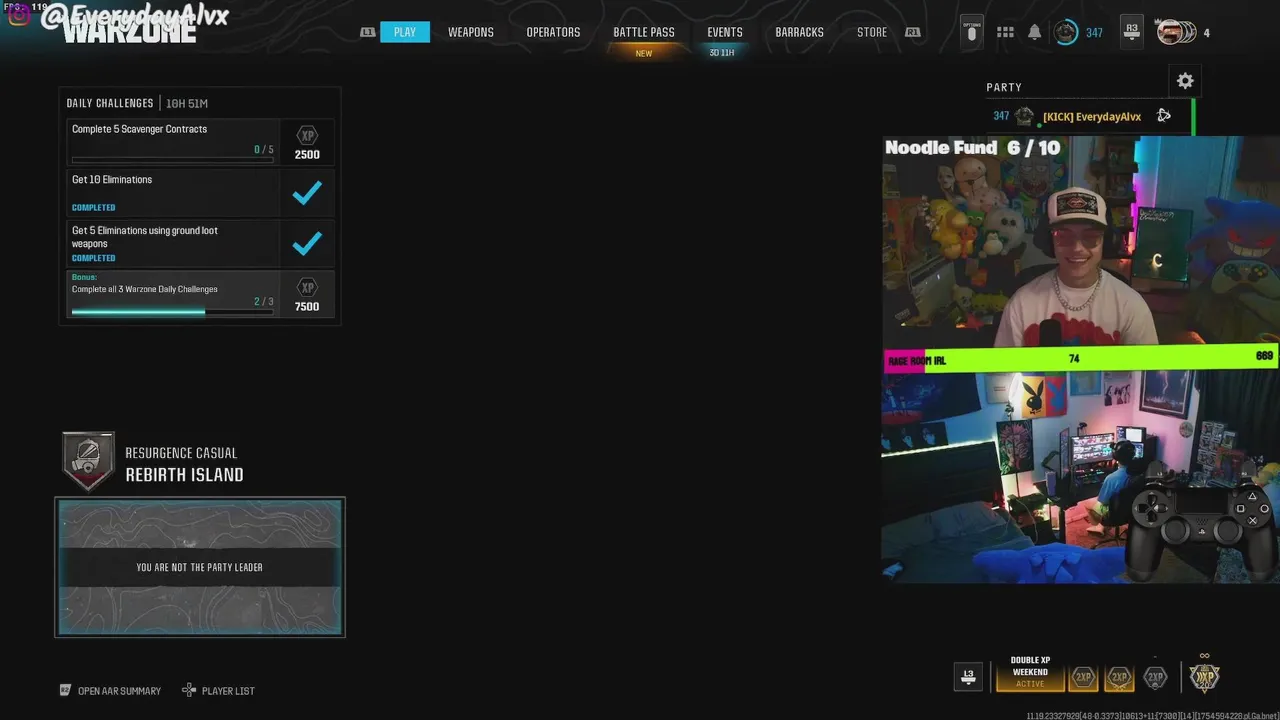Click the infinite XP boost badge
The image size is (1280, 720).
coord(1204,676)
